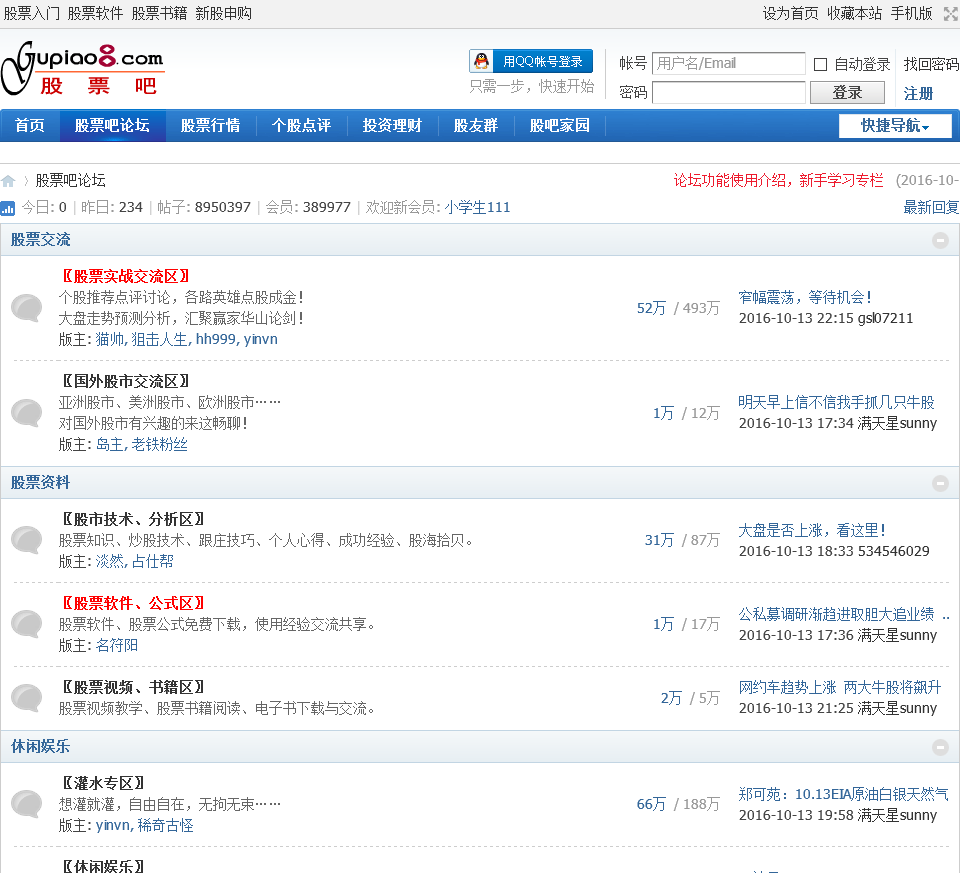Click 设为首页 link
960x873 pixels.
(790, 13)
